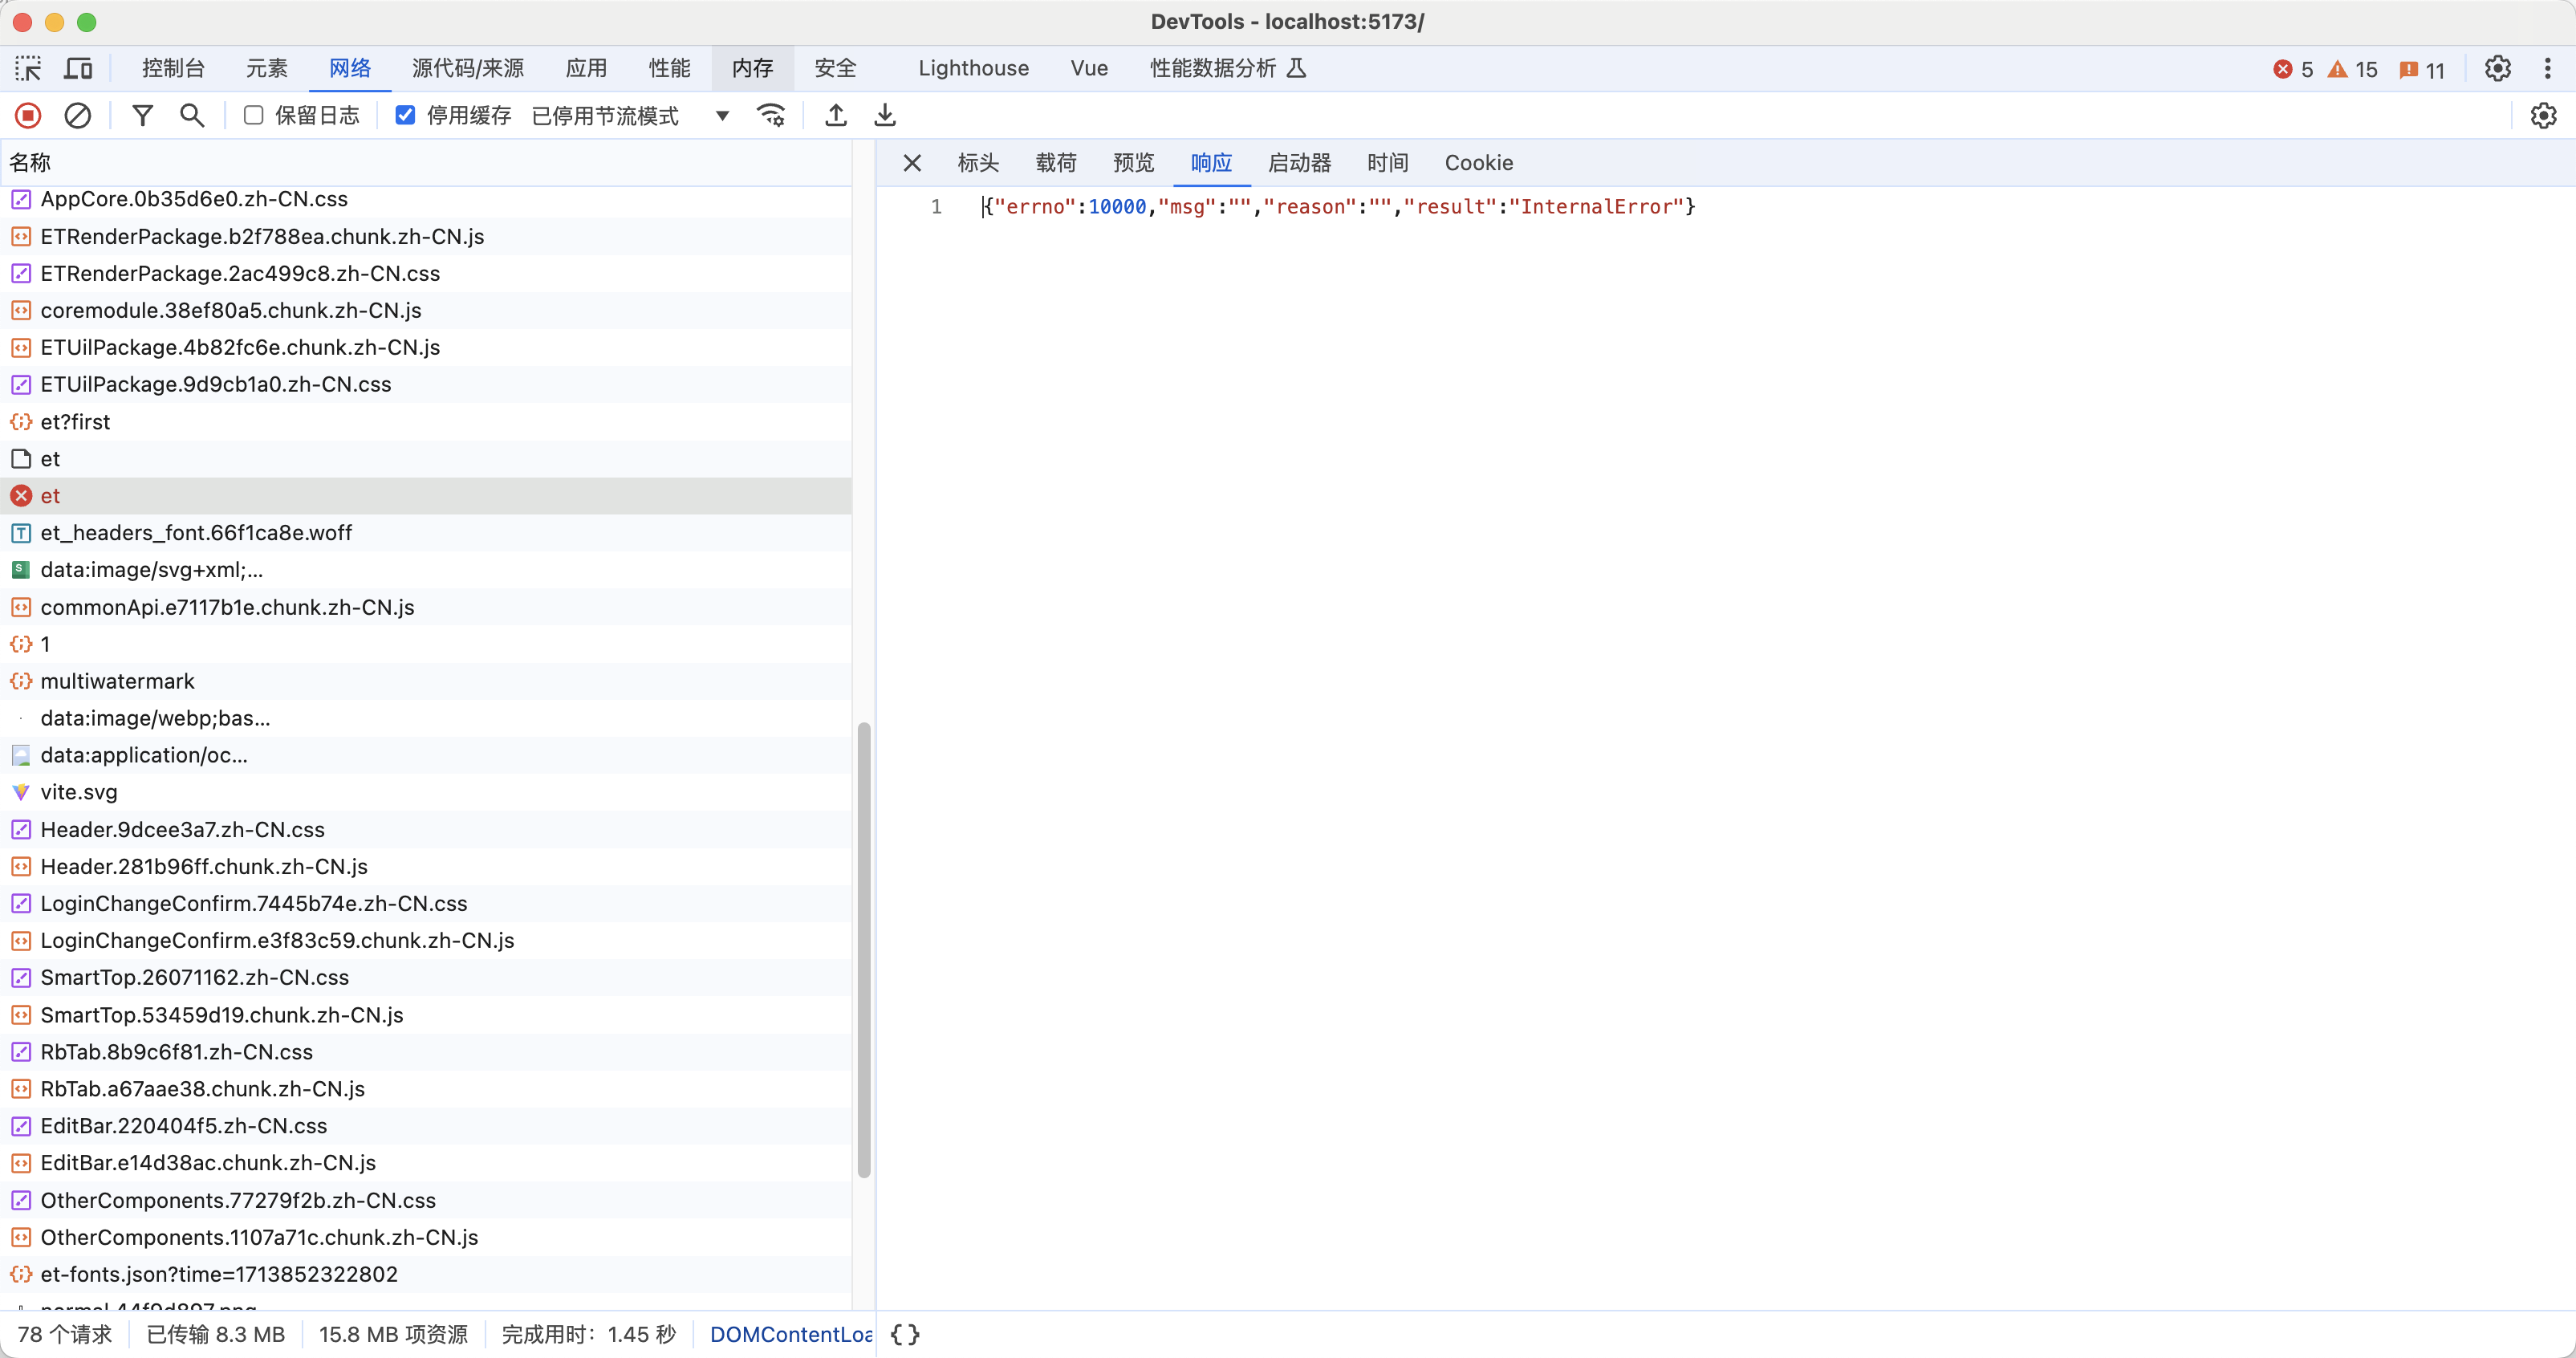Show the 标头 request tab
The width and height of the screenshot is (2576, 1358).
(978, 163)
